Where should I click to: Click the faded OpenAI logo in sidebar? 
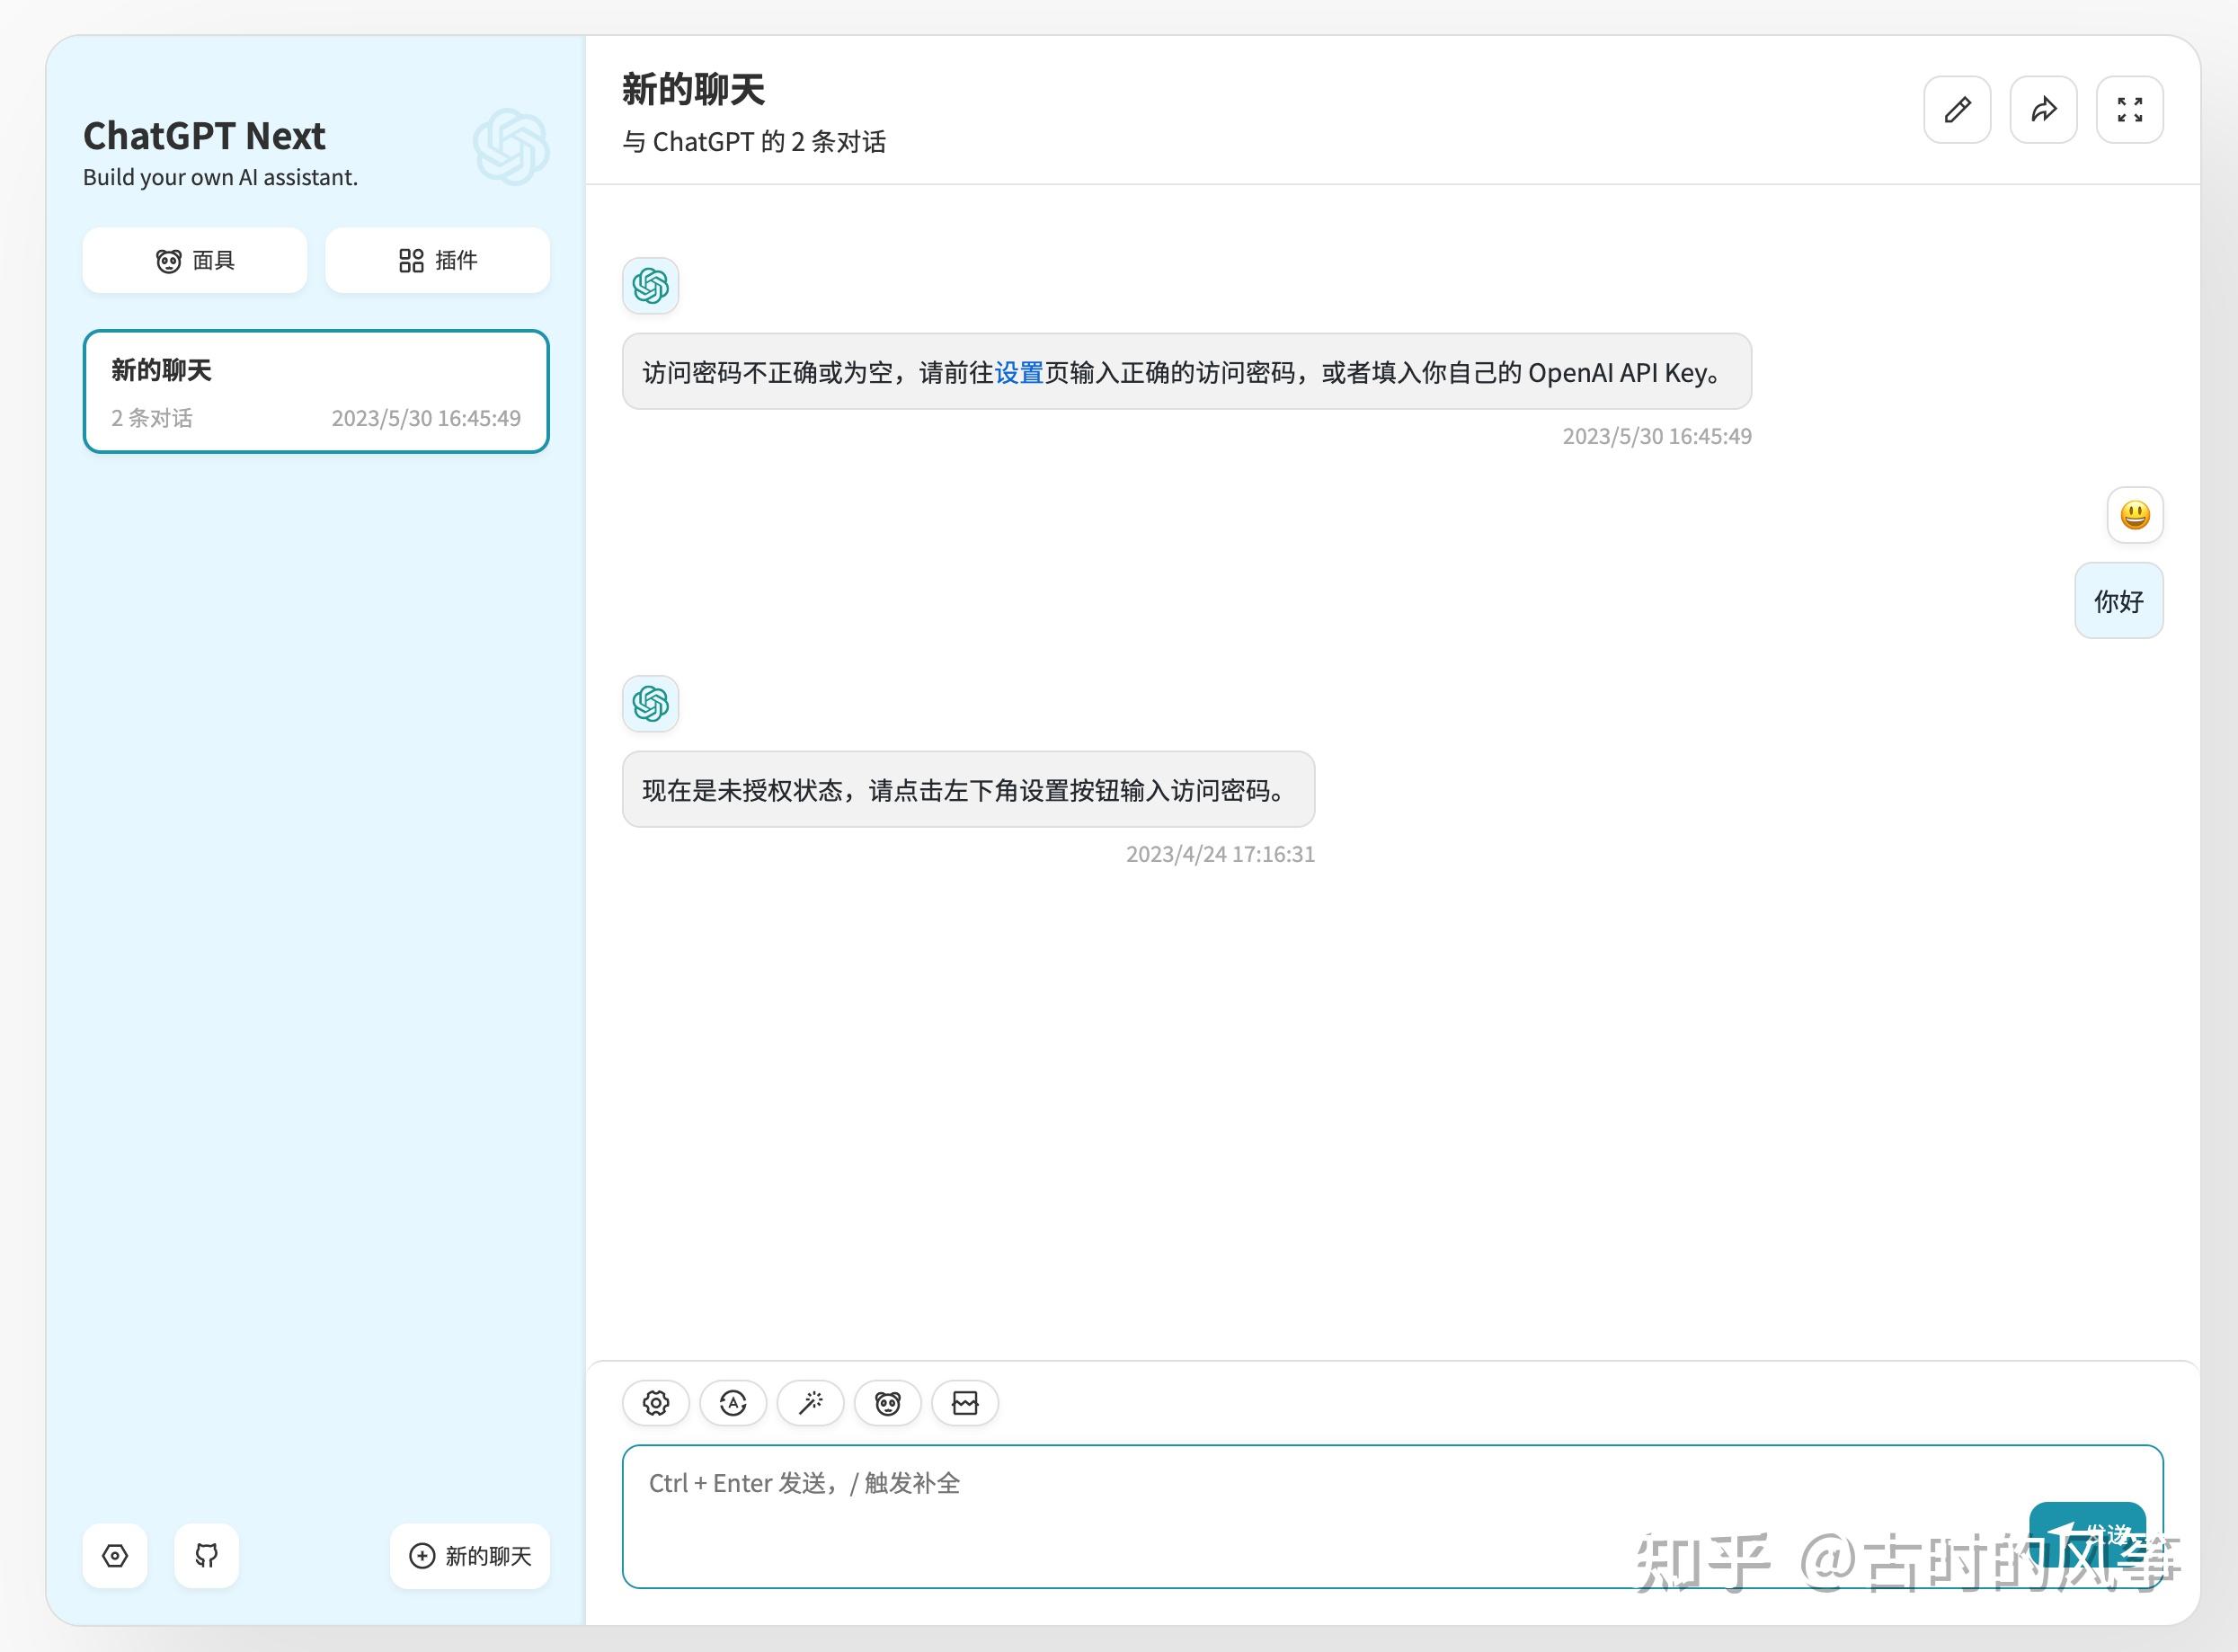511,147
